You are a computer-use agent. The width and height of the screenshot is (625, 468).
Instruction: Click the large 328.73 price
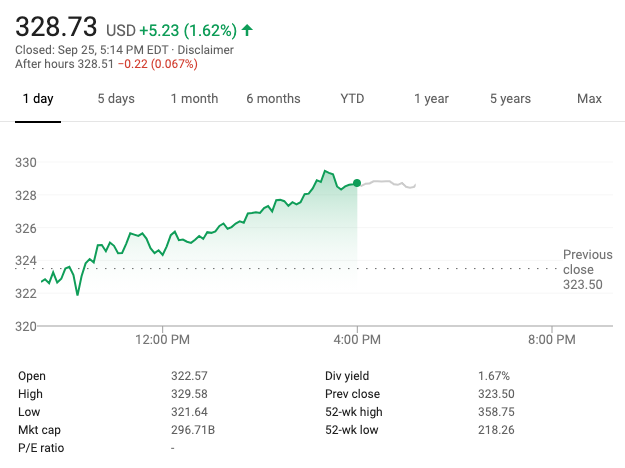point(56,24)
